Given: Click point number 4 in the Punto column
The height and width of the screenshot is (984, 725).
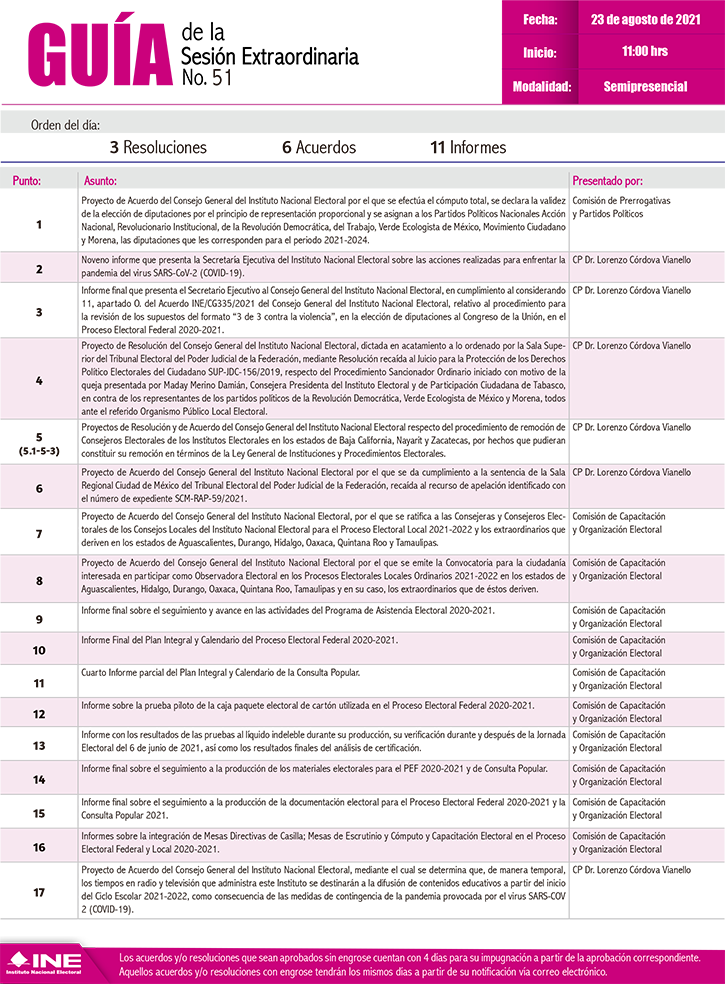Looking at the screenshot, I should pyautogui.click(x=39, y=380).
